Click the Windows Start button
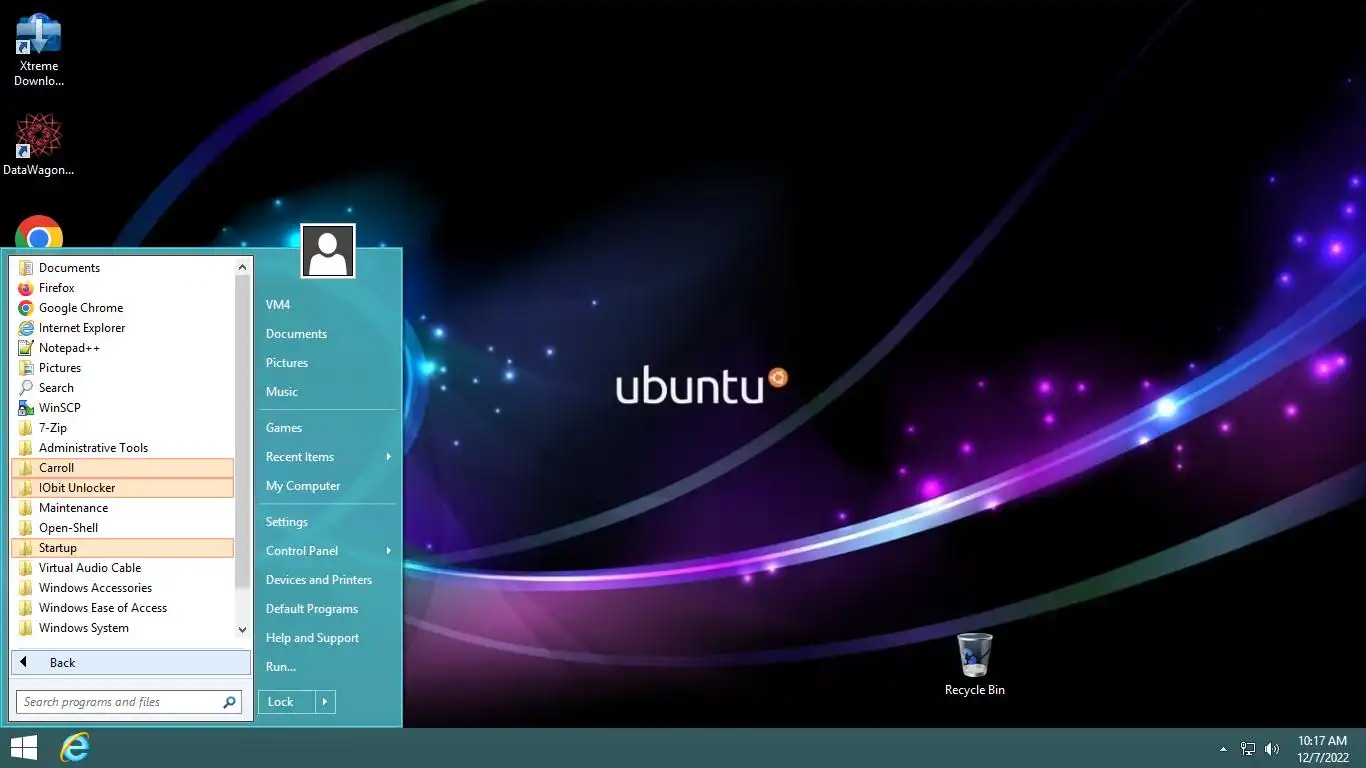Screen dimensions: 1366x768 coord(24,747)
